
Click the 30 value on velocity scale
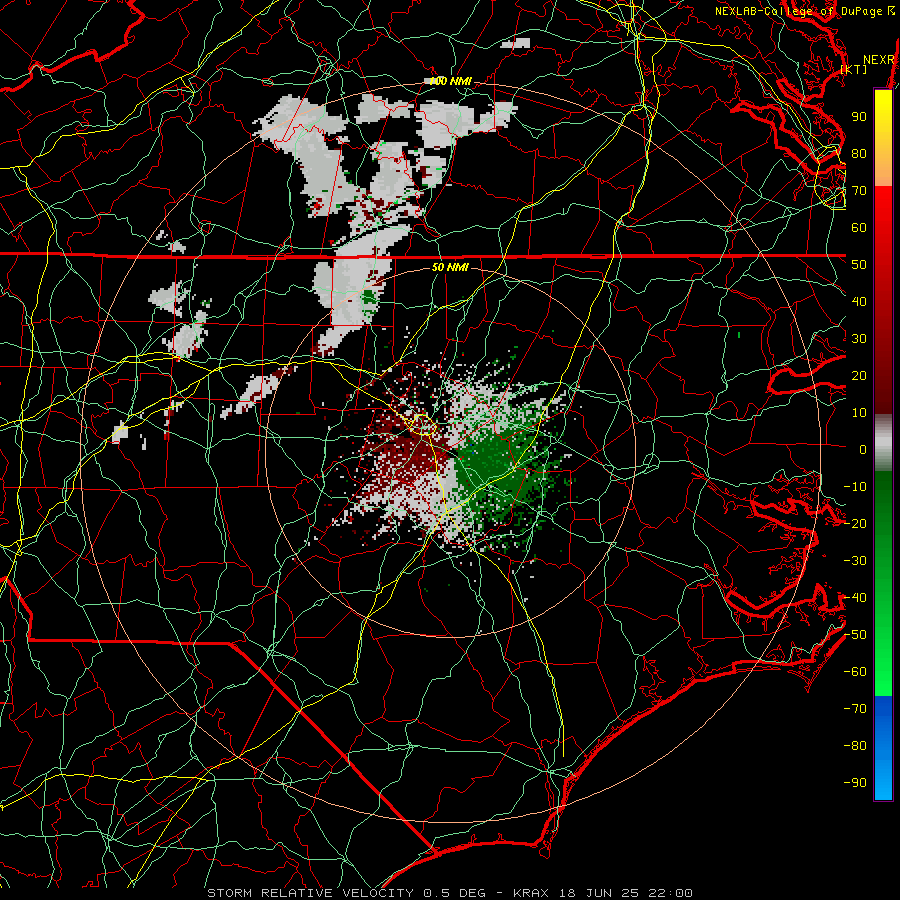coord(859,339)
